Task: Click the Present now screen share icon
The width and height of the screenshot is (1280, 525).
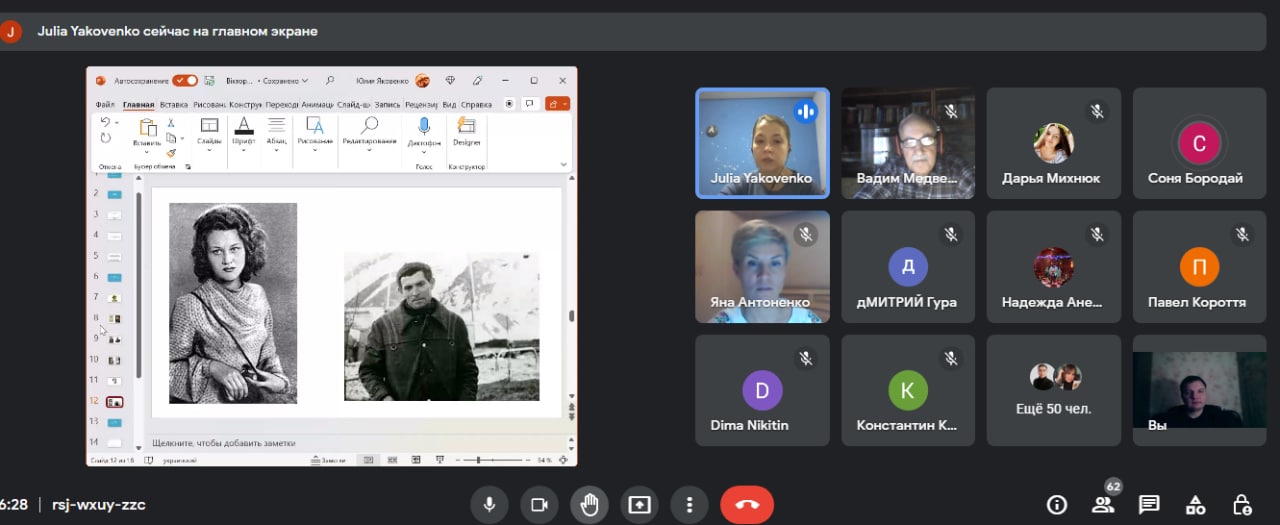Action: (640, 504)
